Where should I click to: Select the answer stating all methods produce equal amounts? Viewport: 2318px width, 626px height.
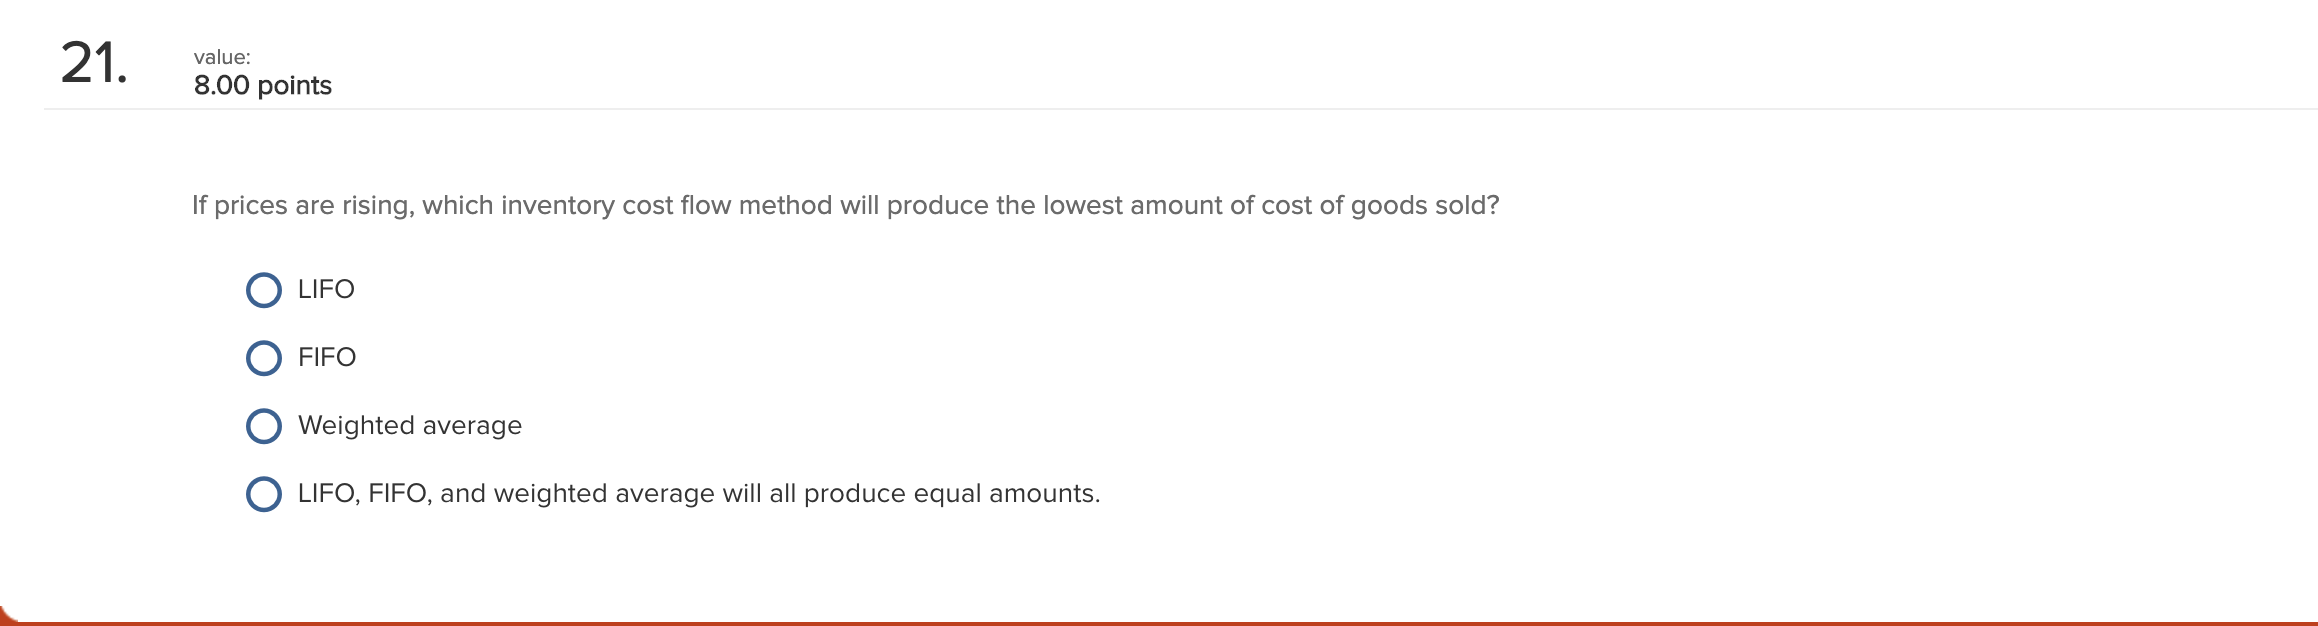[x=263, y=493]
